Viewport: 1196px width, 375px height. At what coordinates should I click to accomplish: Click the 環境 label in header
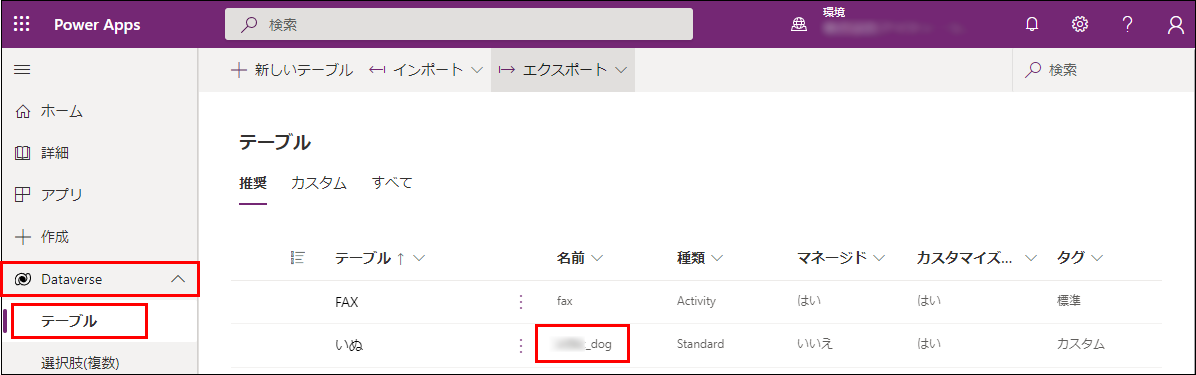833,11
